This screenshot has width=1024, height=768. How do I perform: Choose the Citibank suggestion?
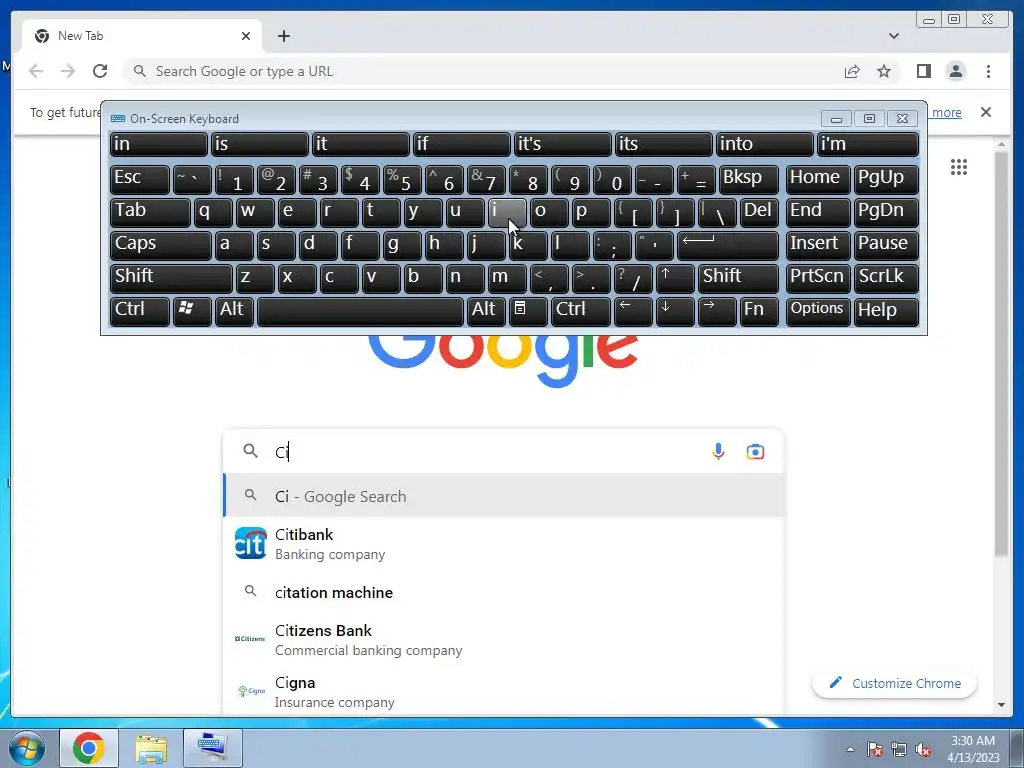[x=503, y=543]
